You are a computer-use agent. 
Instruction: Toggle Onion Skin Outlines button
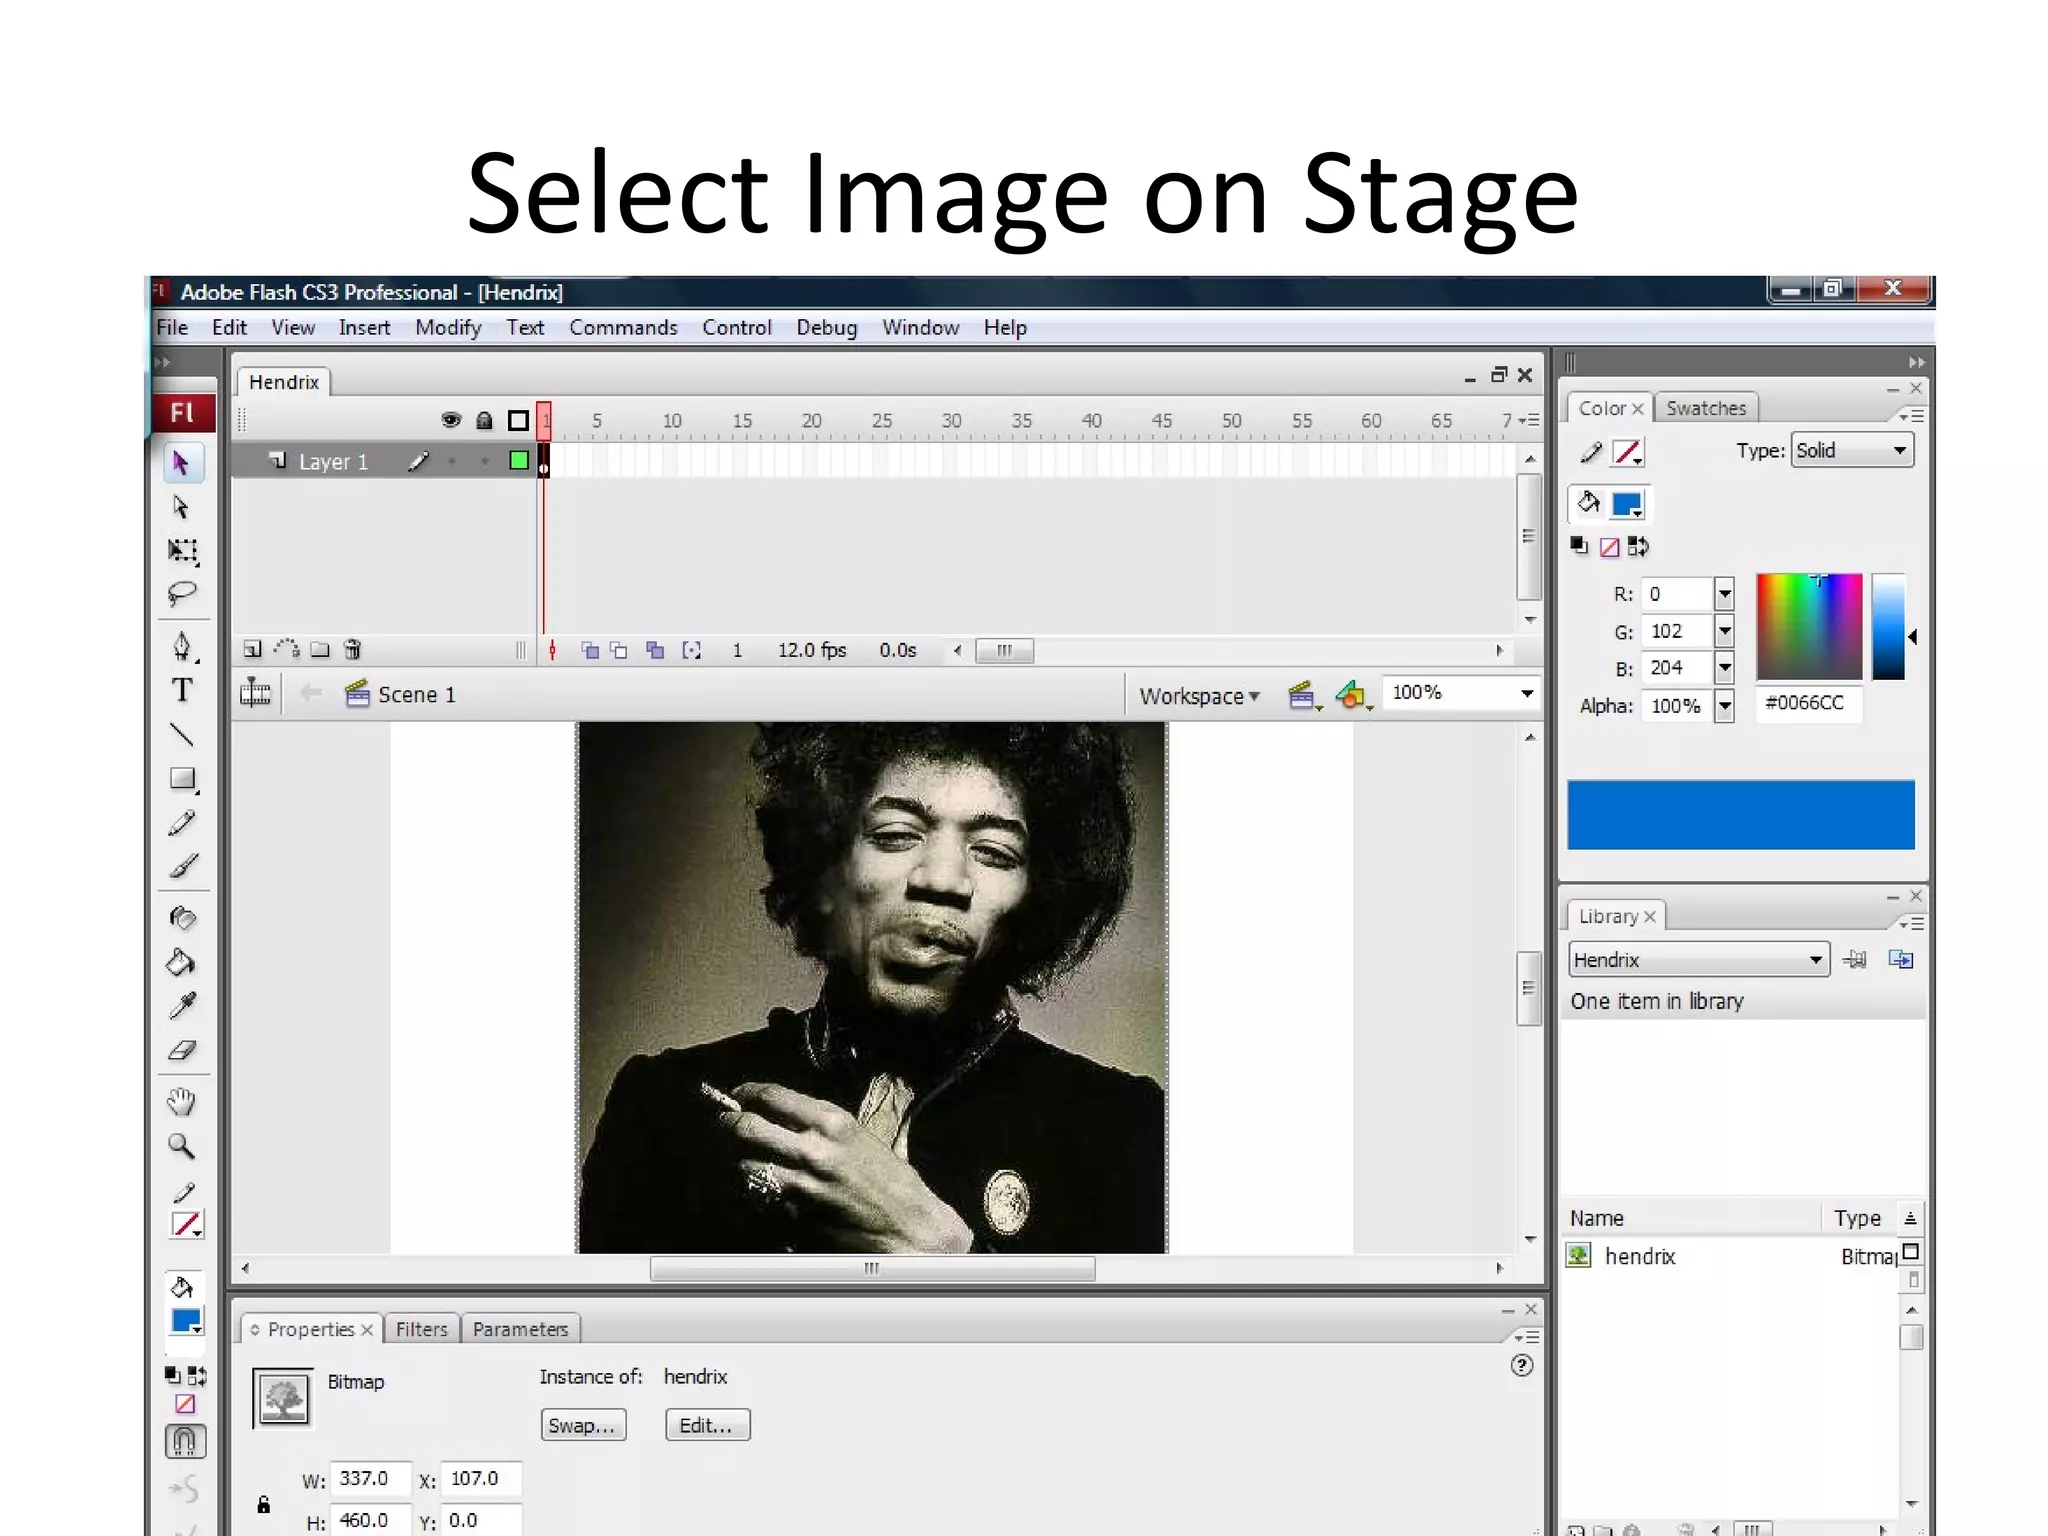pos(620,651)
